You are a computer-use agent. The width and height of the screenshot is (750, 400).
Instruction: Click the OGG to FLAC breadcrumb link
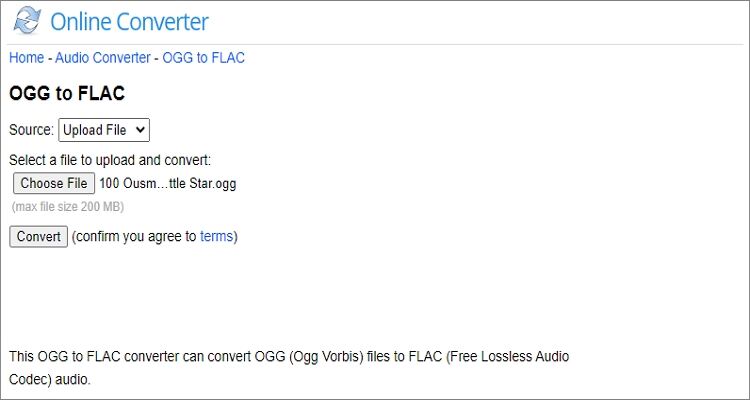coord(203,58)
